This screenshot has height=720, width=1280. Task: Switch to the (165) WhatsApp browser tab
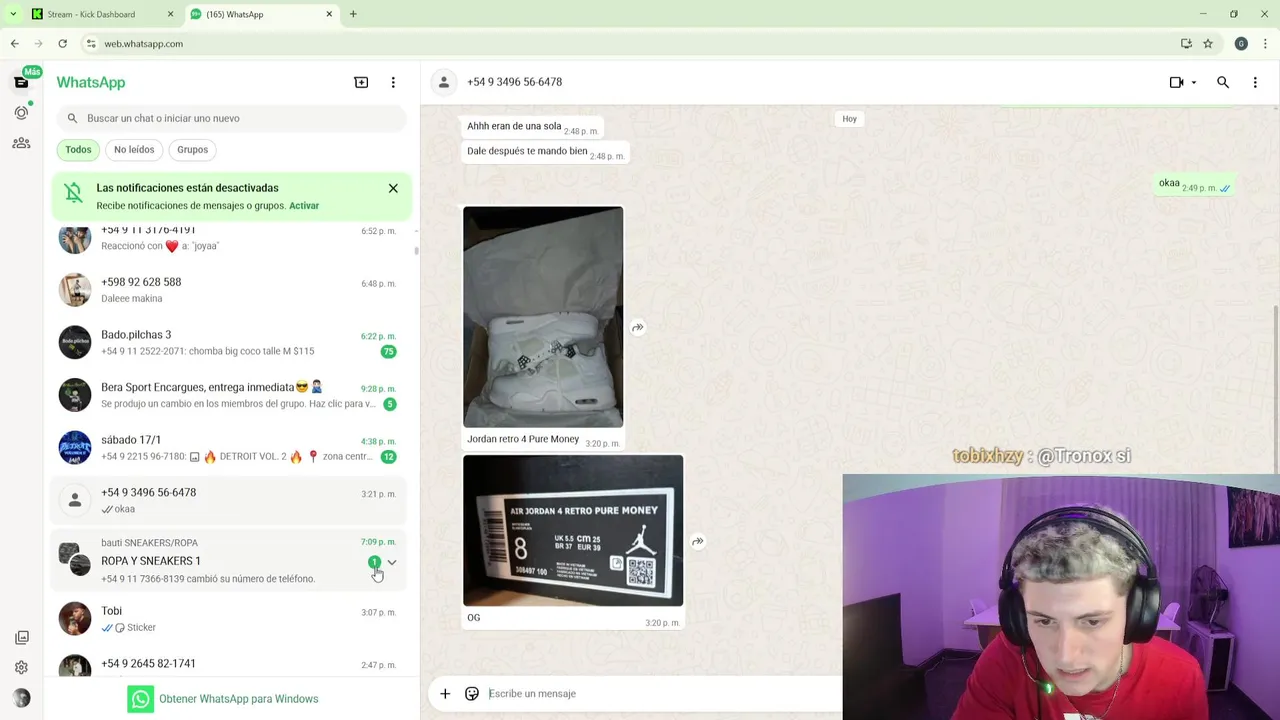click(x=260, y=14)
